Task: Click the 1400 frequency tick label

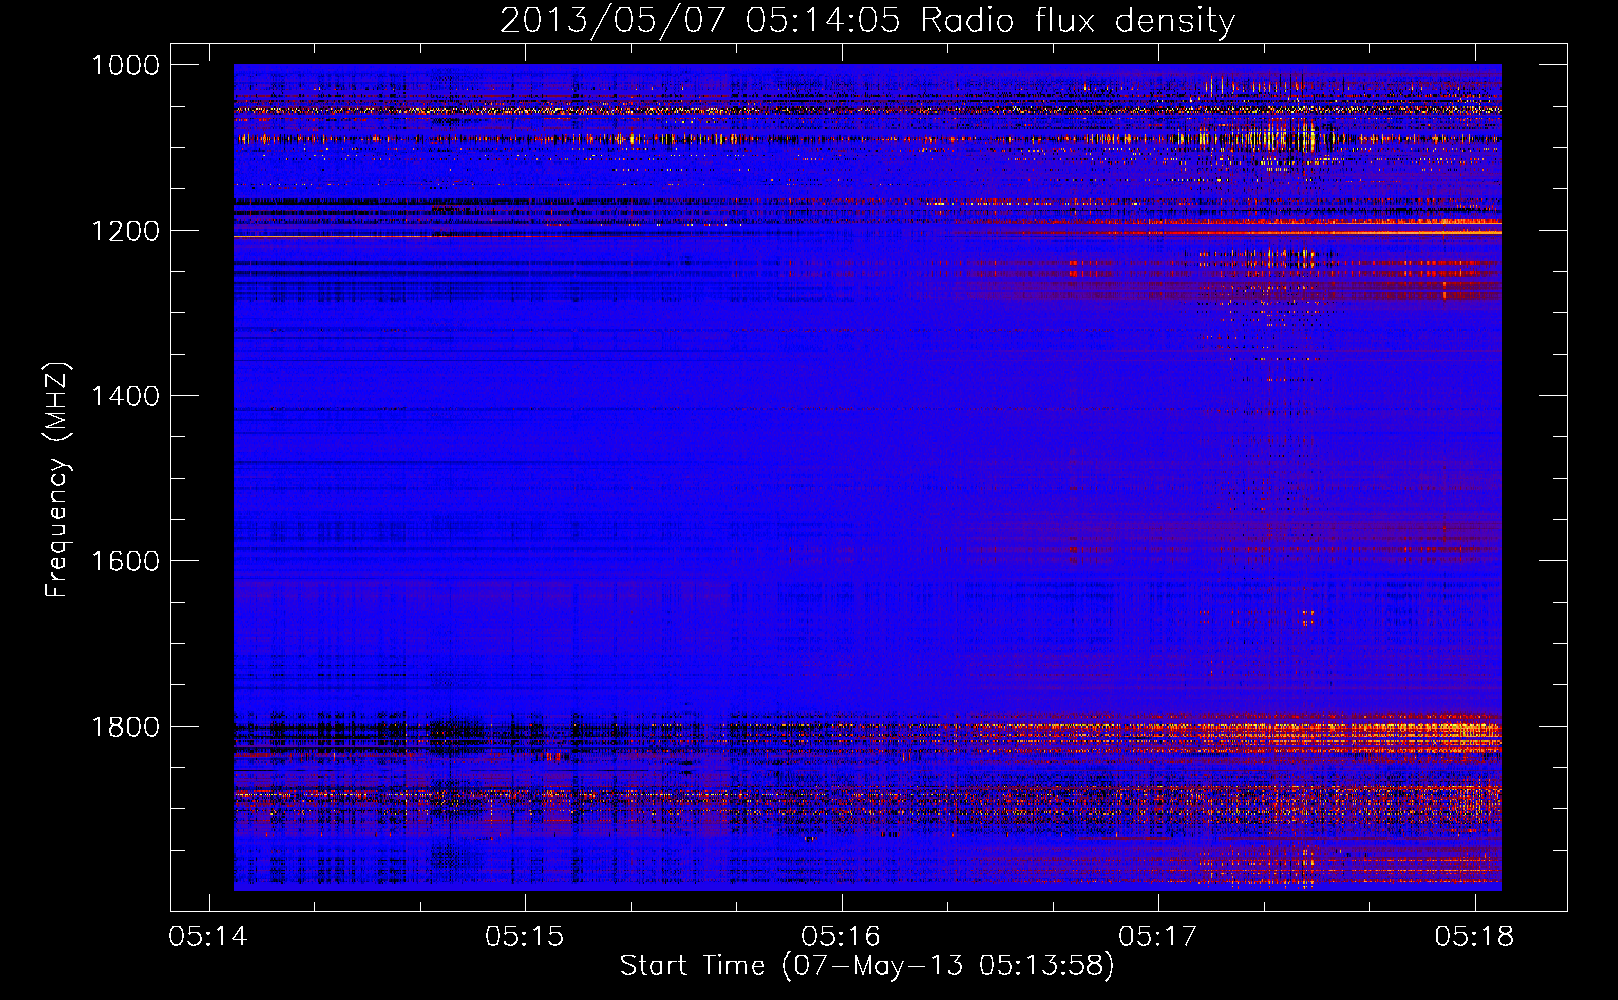Action: [x=125, y=396]
